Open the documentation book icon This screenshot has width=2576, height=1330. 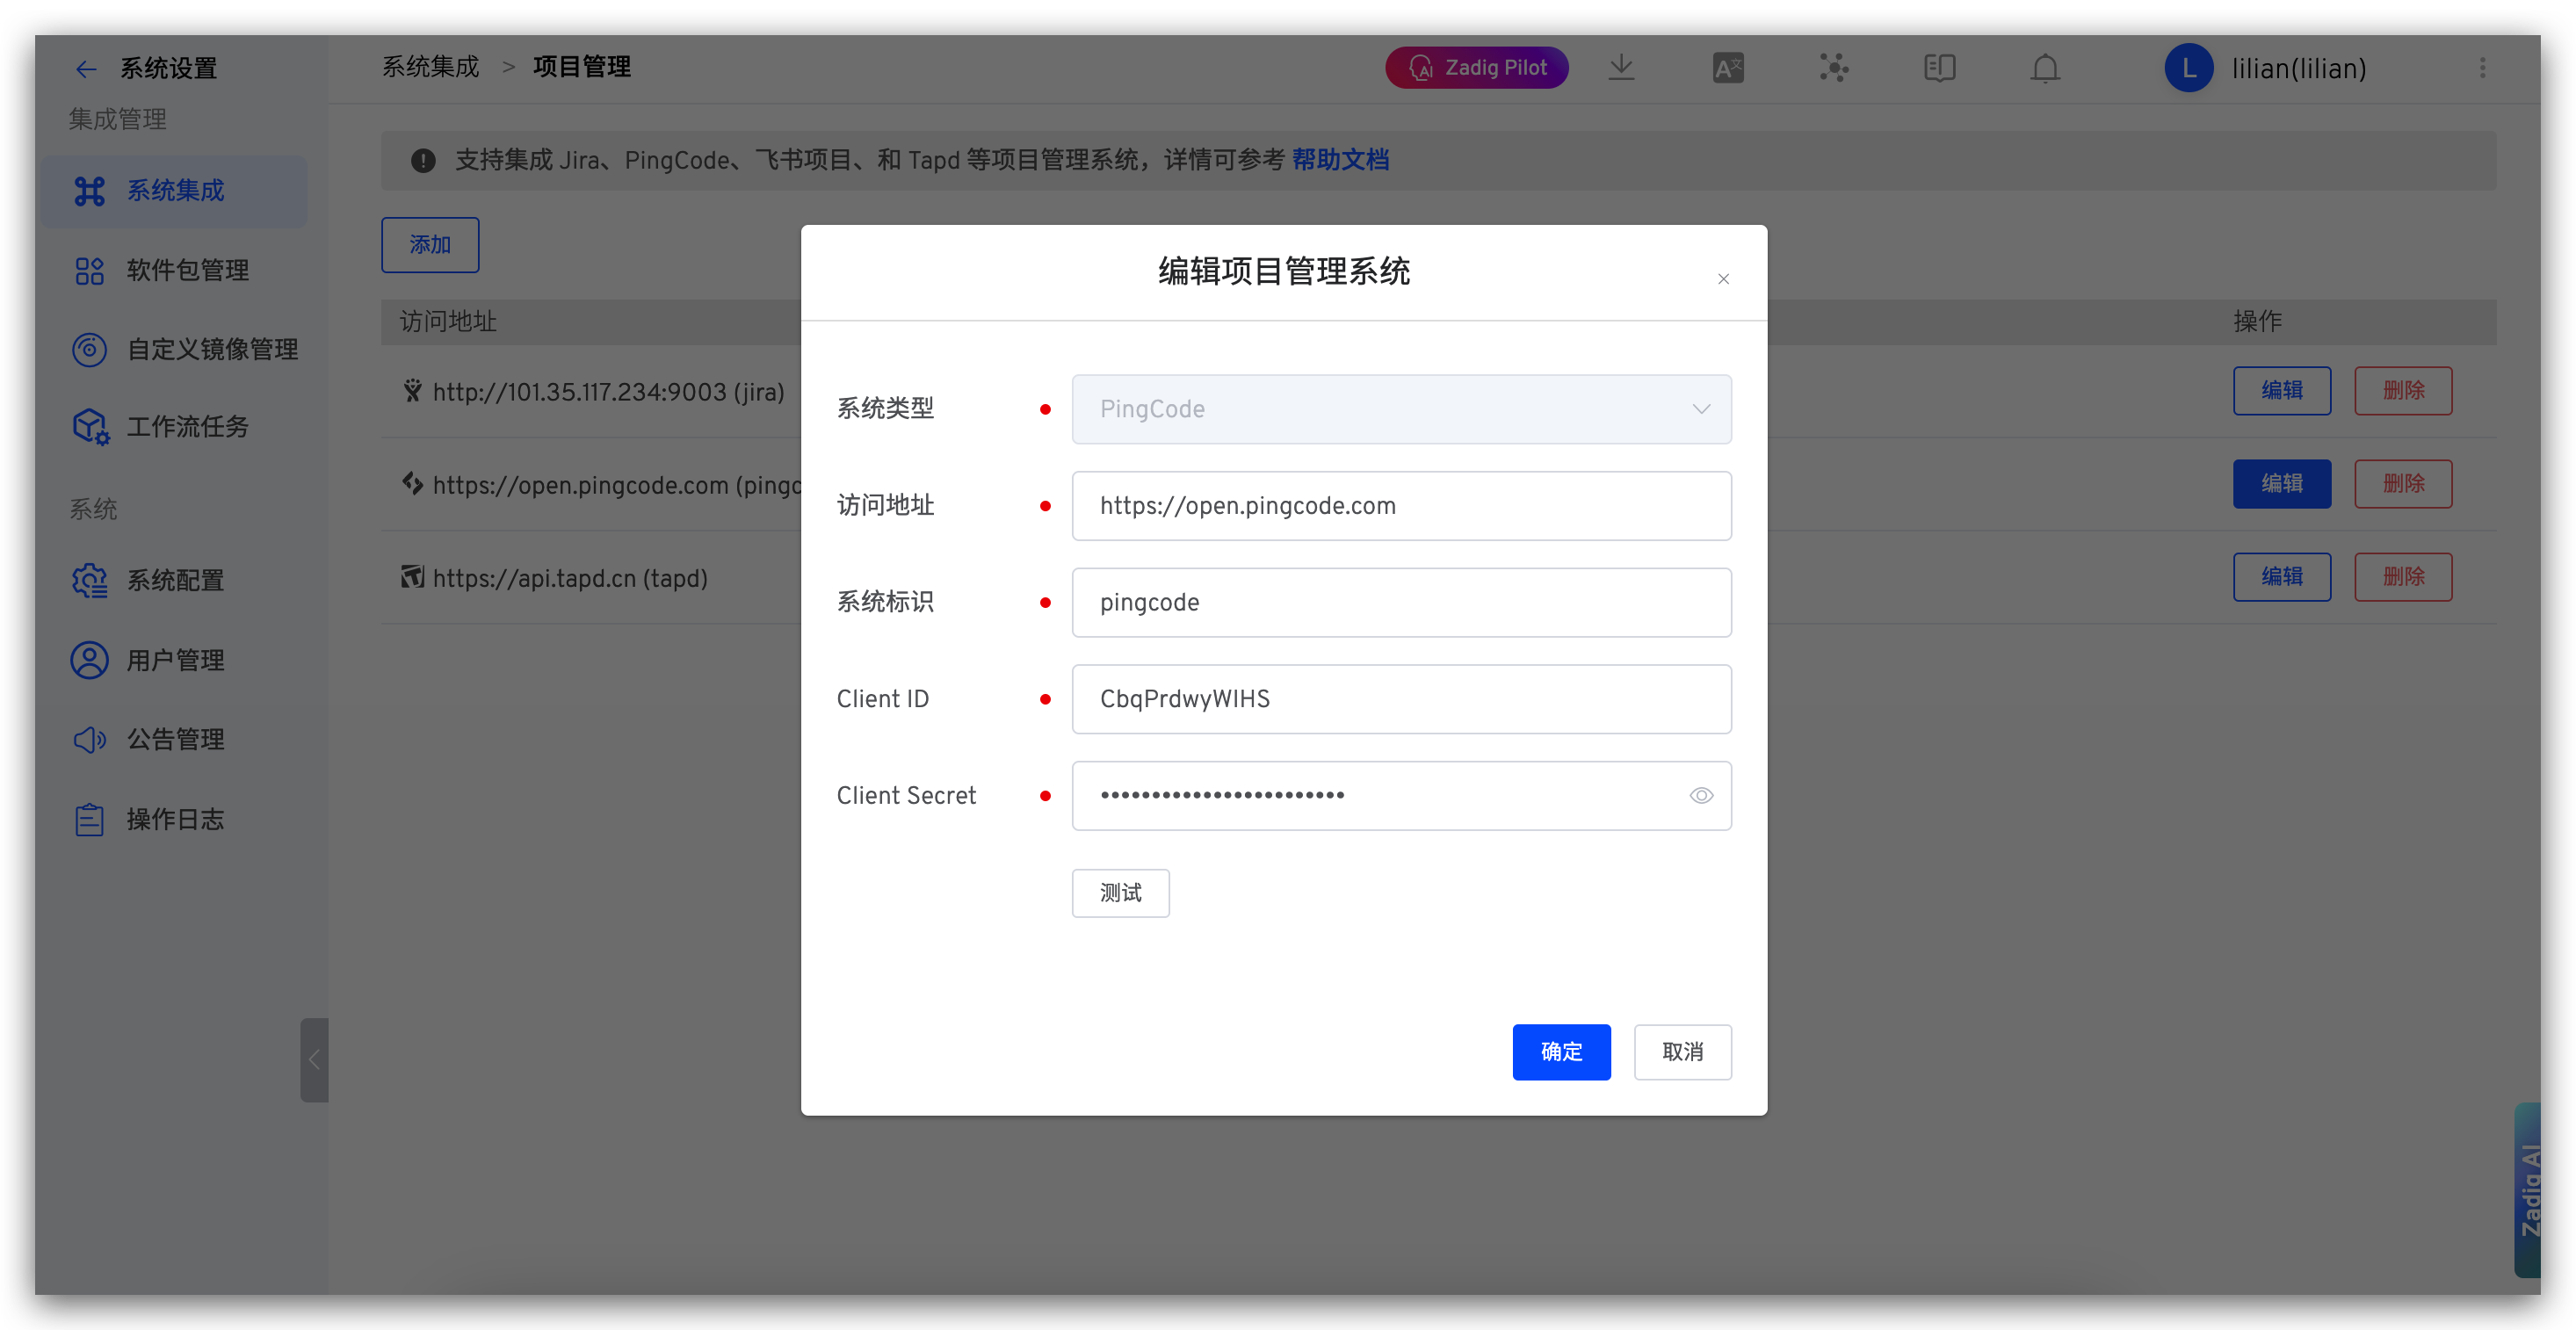click(1939, 67)
